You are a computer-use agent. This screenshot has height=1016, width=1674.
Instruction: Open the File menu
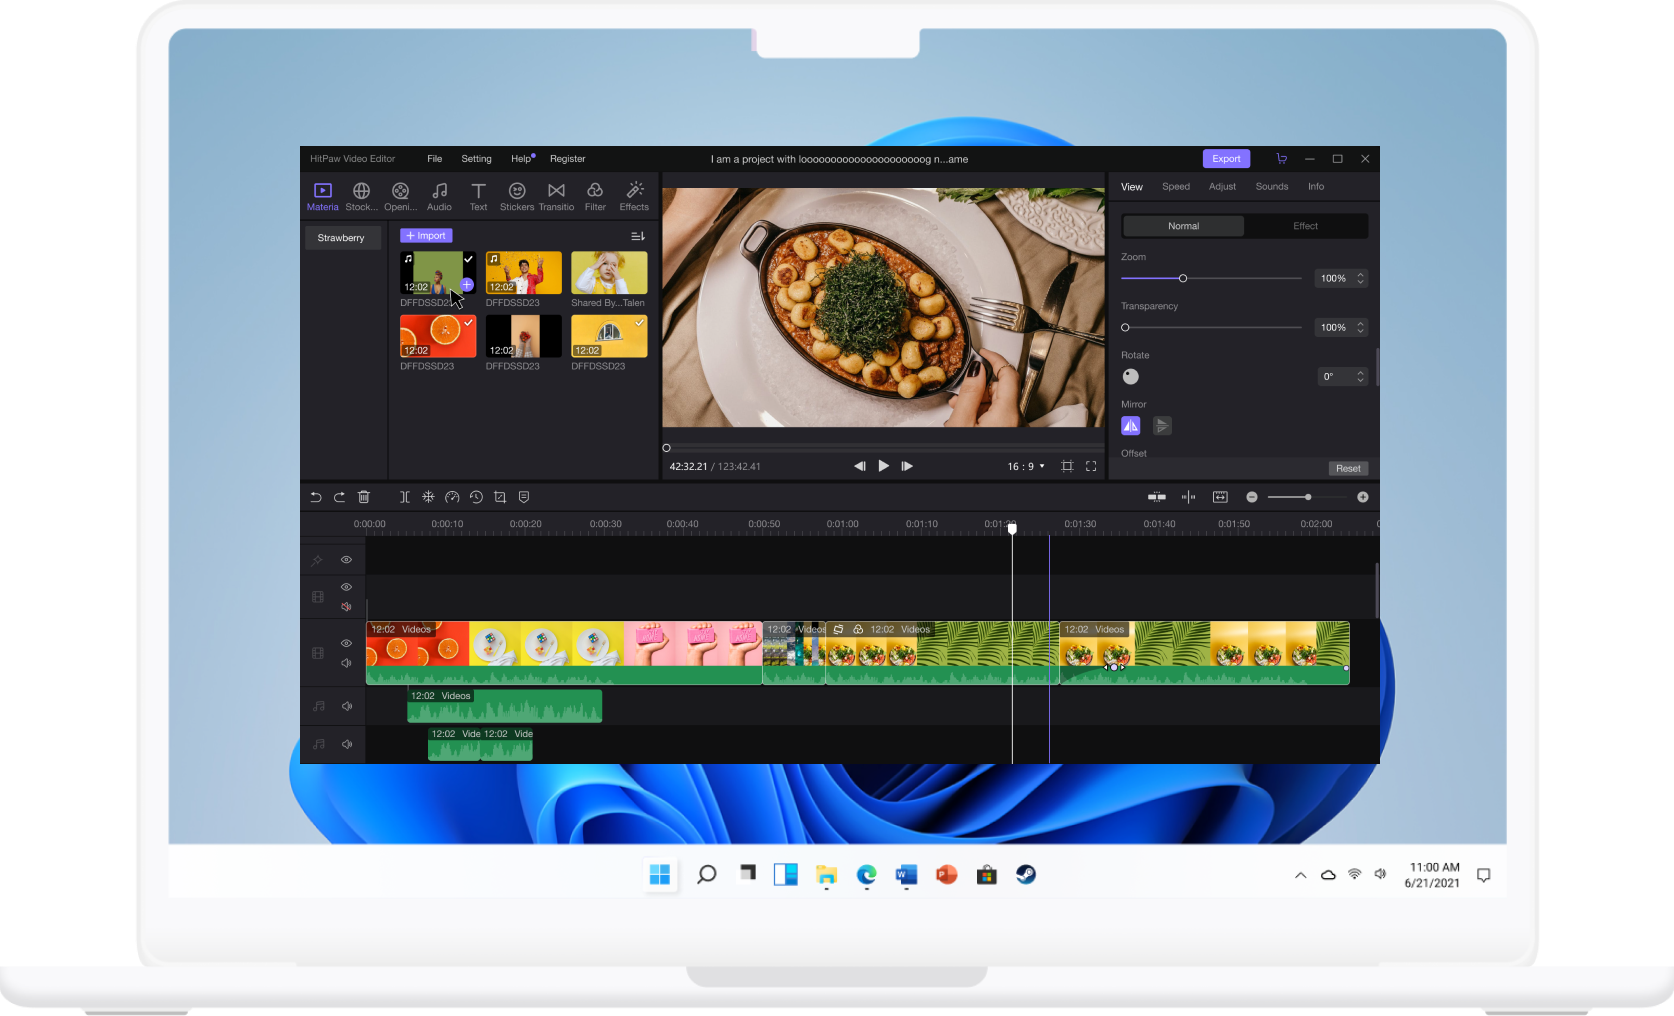coord(434,159)
